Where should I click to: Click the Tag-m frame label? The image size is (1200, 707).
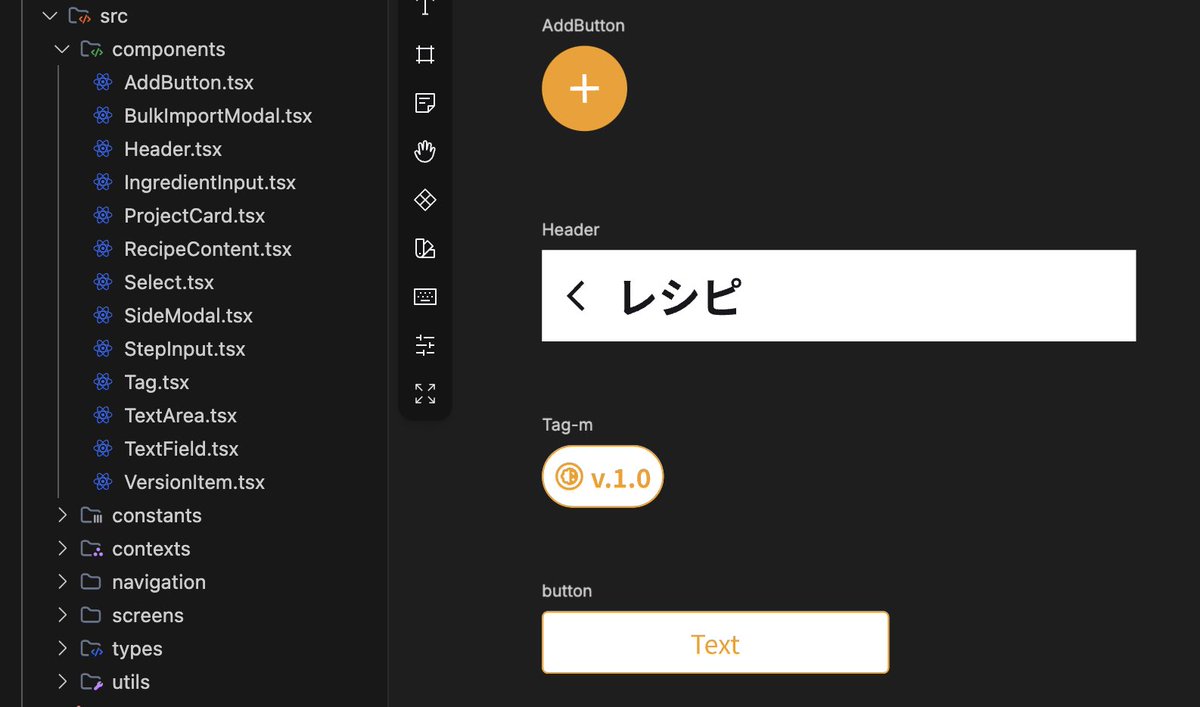[567, 425]
